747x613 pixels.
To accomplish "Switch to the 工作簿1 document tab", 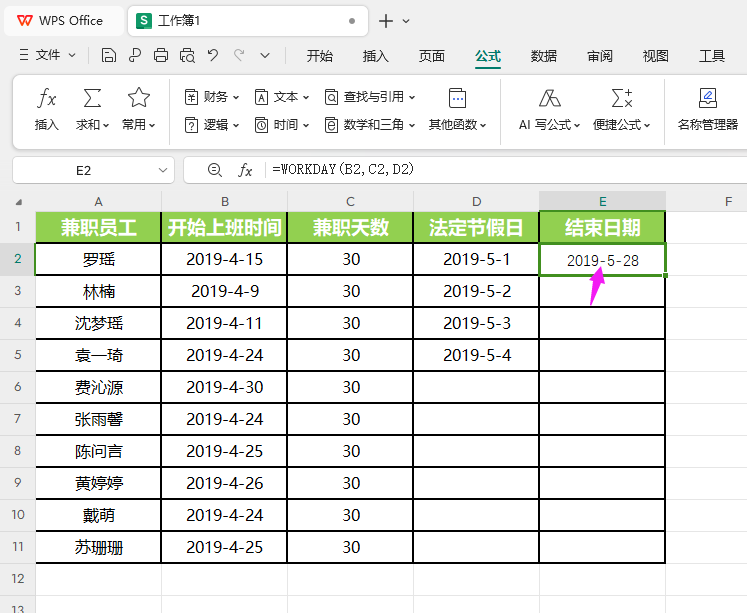I will [248, 21].
